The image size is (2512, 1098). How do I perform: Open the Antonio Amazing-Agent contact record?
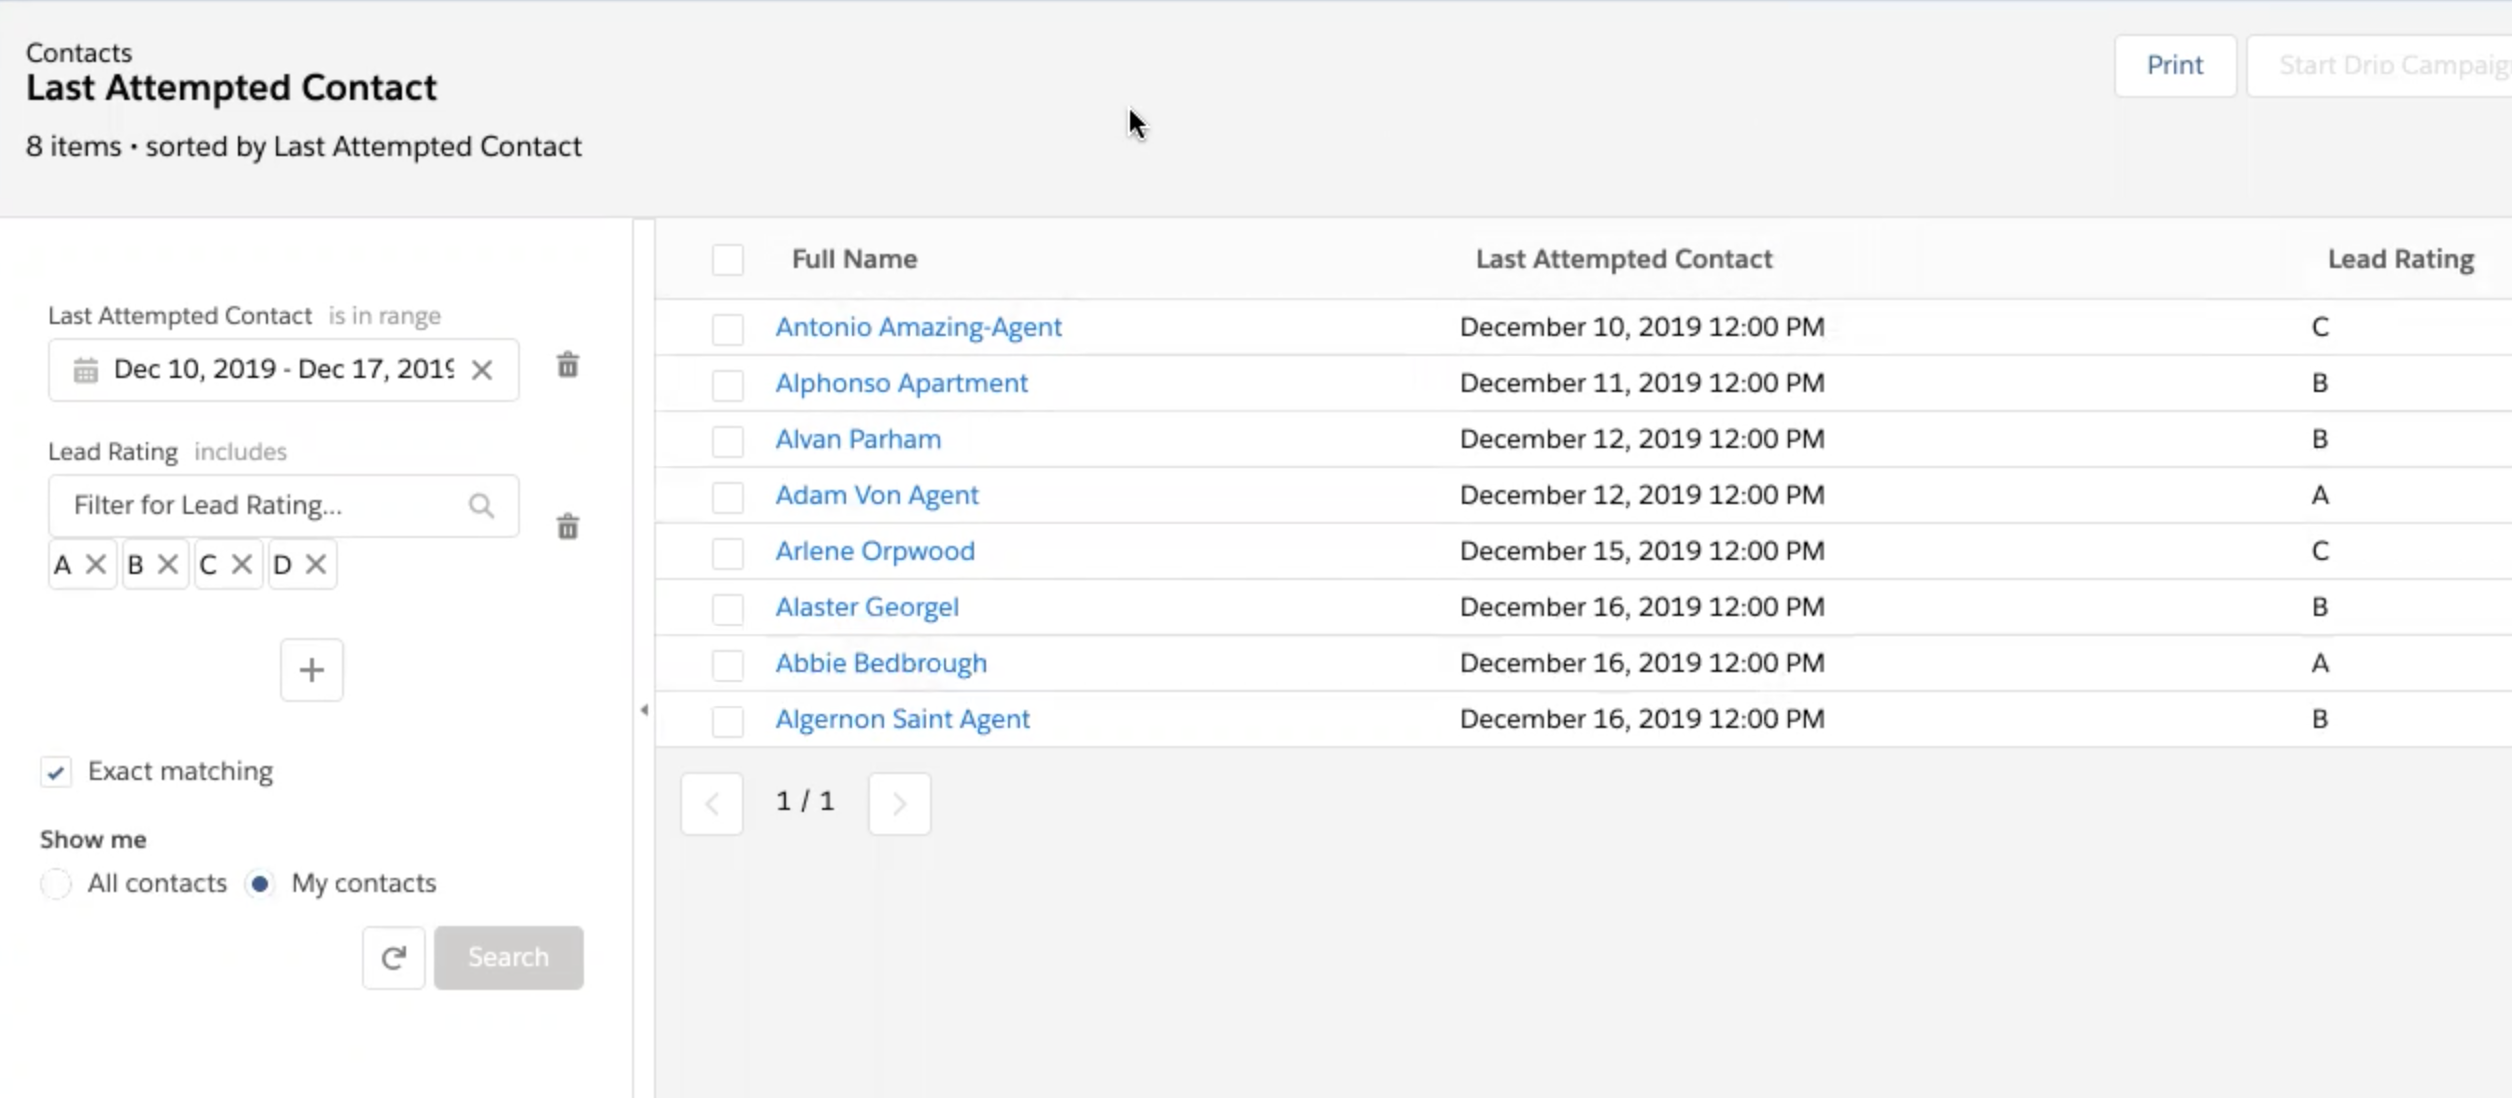(x=918, y=326)
